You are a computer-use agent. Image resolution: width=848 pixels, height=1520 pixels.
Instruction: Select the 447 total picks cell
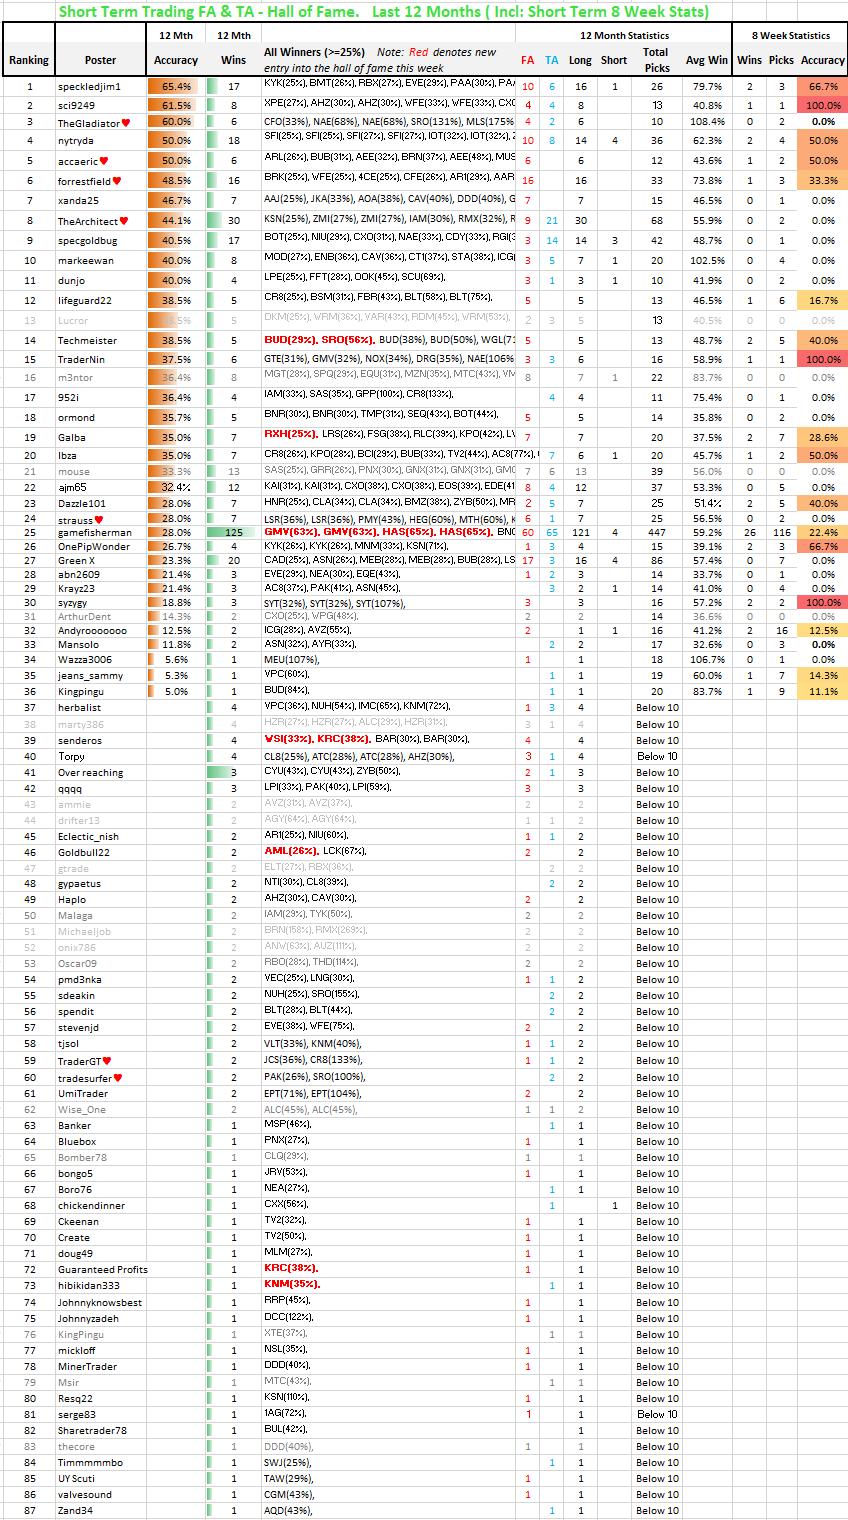tap(656, 533)
